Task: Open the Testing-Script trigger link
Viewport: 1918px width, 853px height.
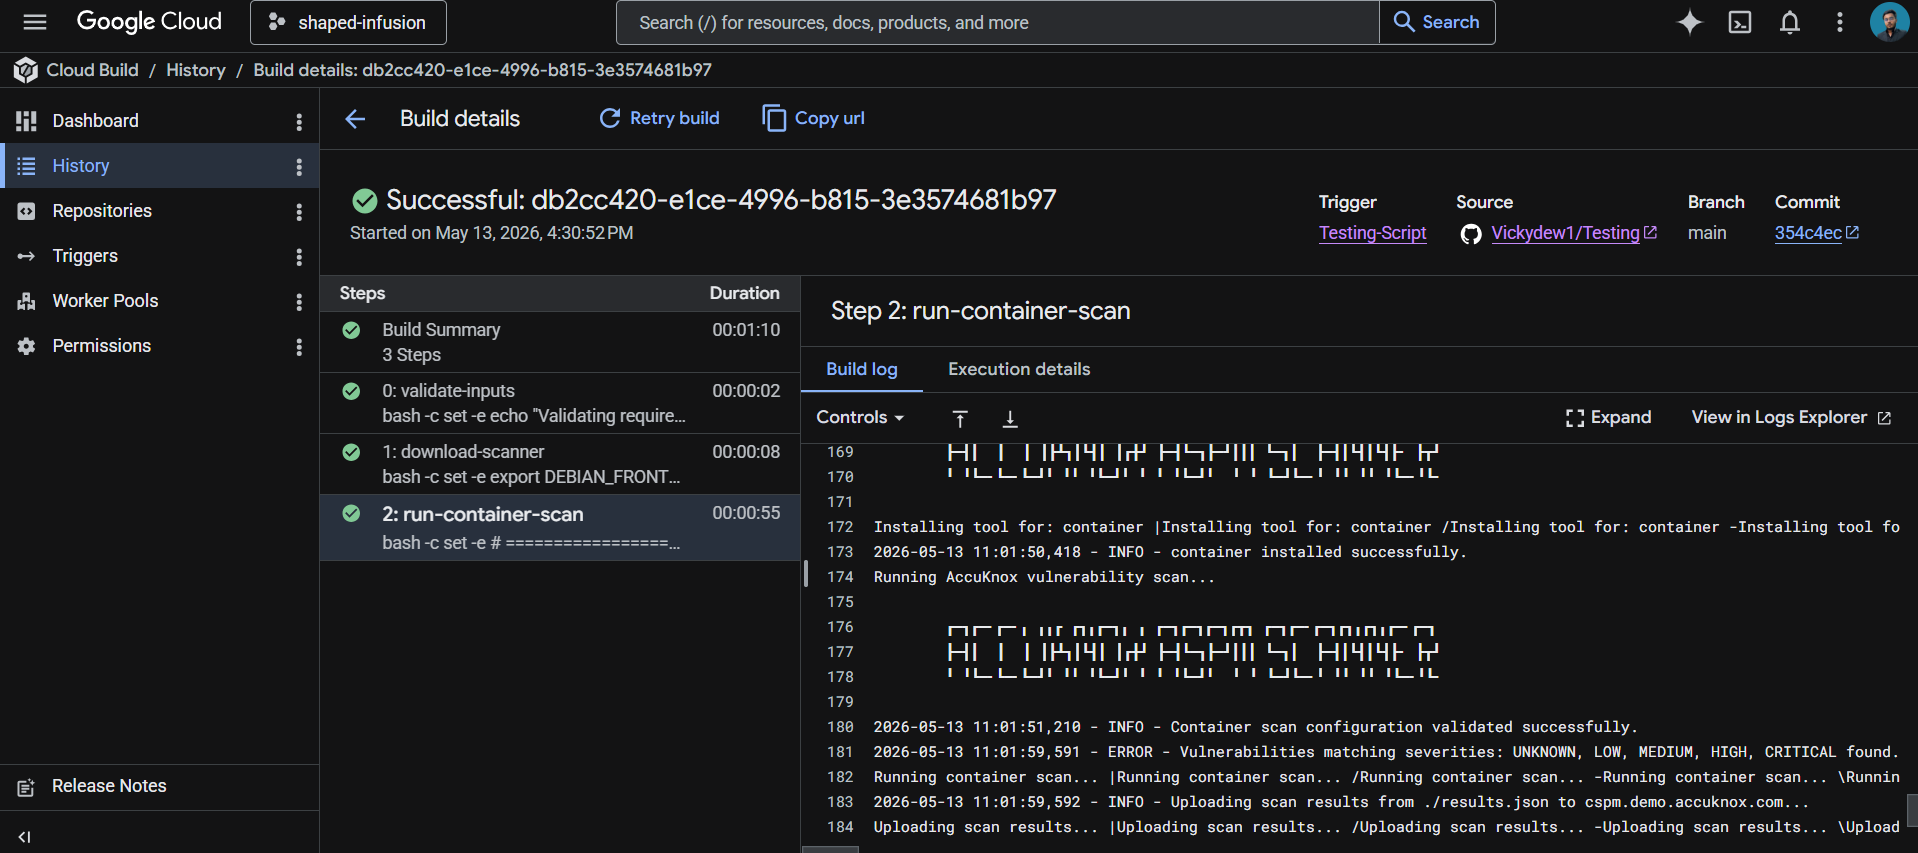Action: pos(1372,233)
